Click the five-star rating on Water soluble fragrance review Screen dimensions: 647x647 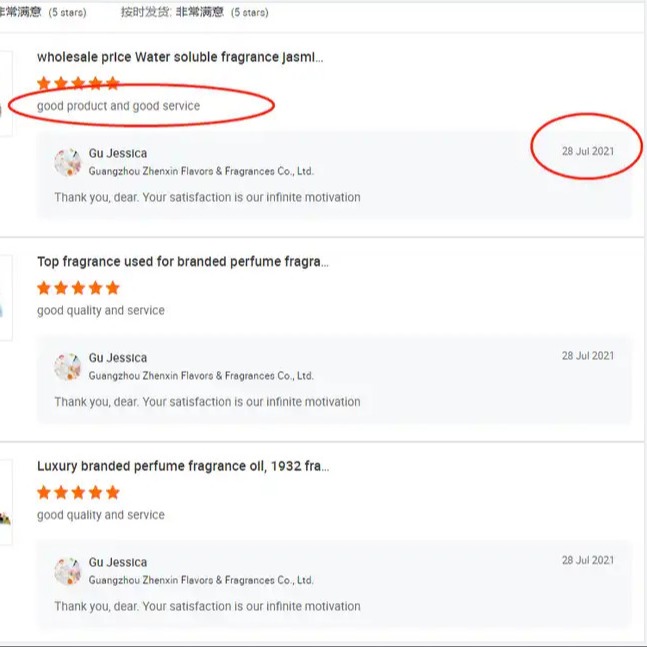point(78,83)
